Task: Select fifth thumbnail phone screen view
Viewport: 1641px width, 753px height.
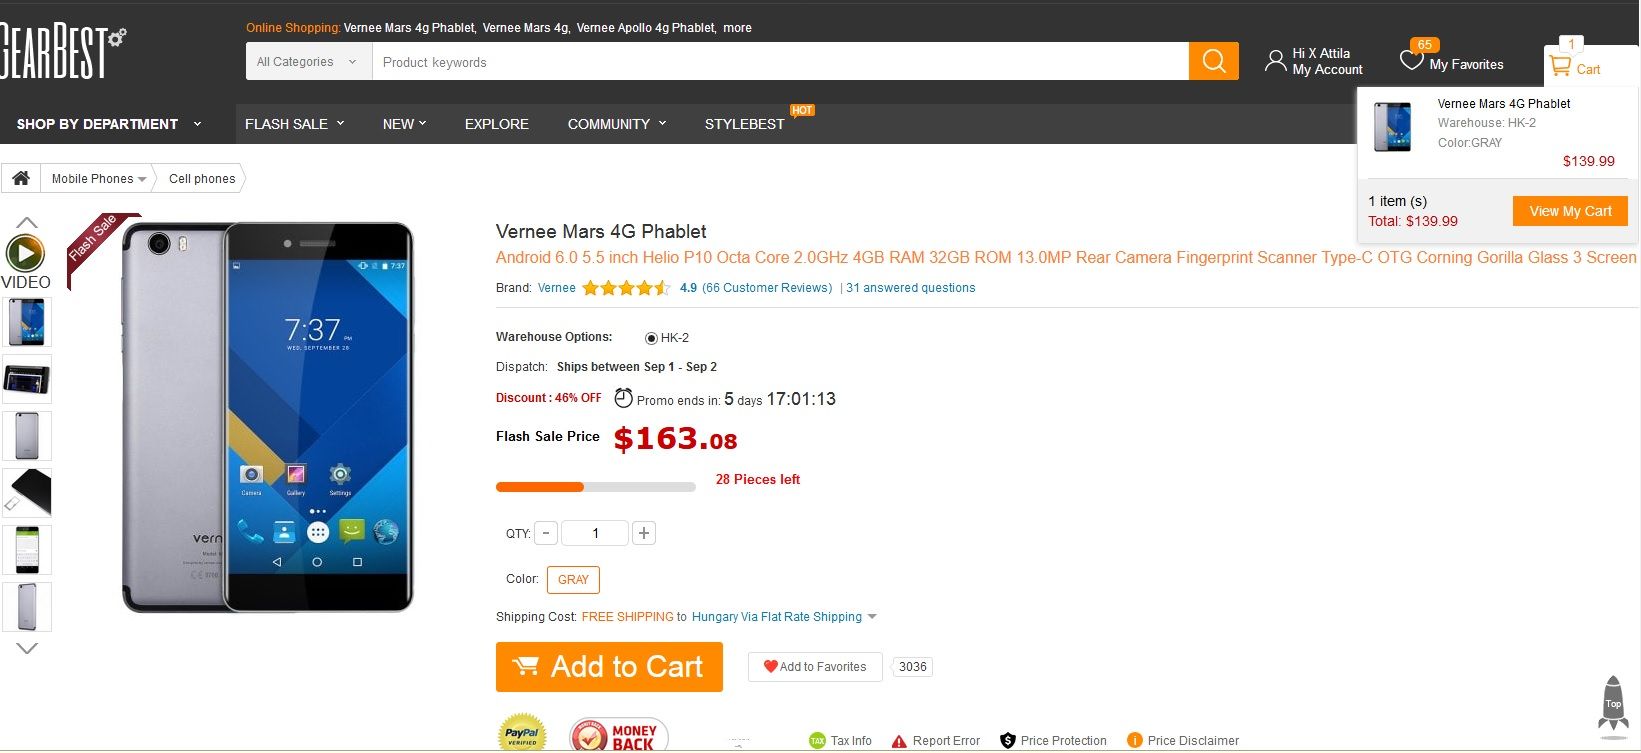Action: tap(27, 550)
